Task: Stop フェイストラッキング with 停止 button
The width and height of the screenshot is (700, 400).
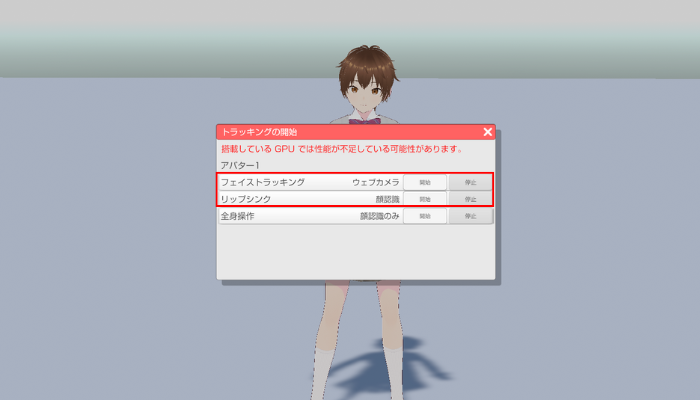Action: (x=471, y=182)
